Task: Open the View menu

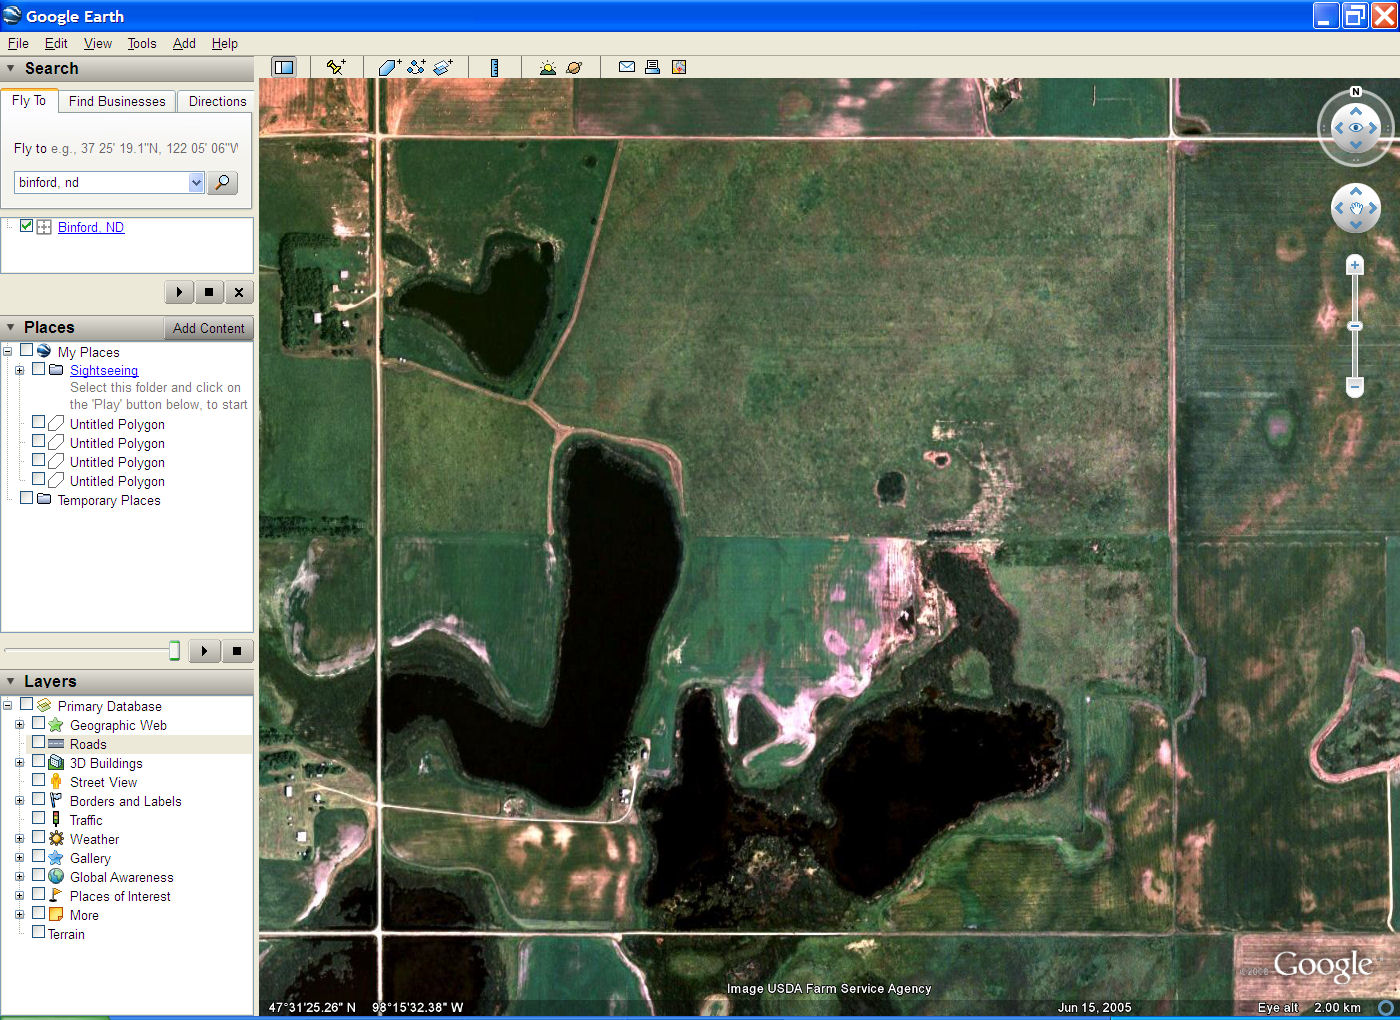Action: coord(98,43)
